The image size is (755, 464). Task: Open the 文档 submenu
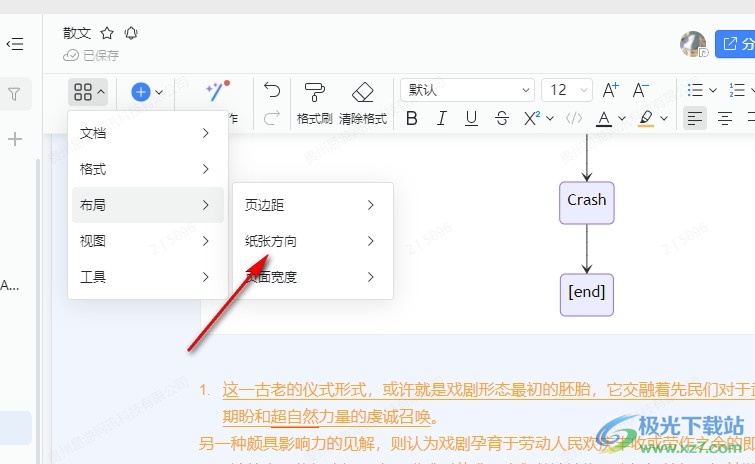click(x=148, y=133)
